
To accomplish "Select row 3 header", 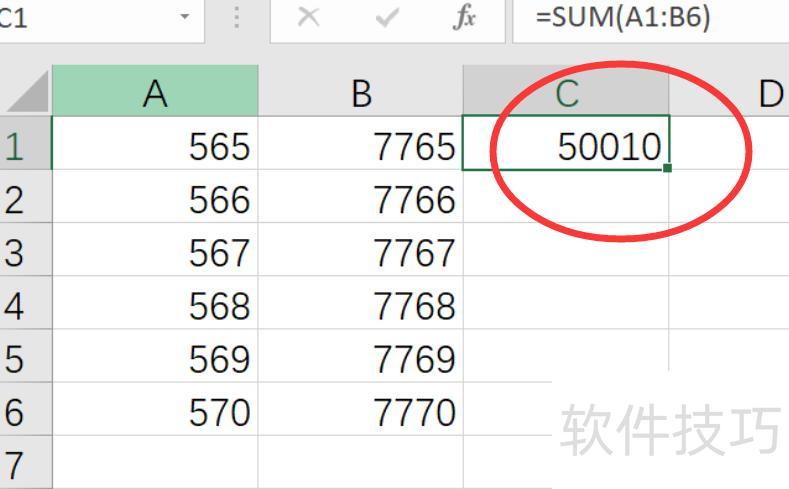I will 26,250.
